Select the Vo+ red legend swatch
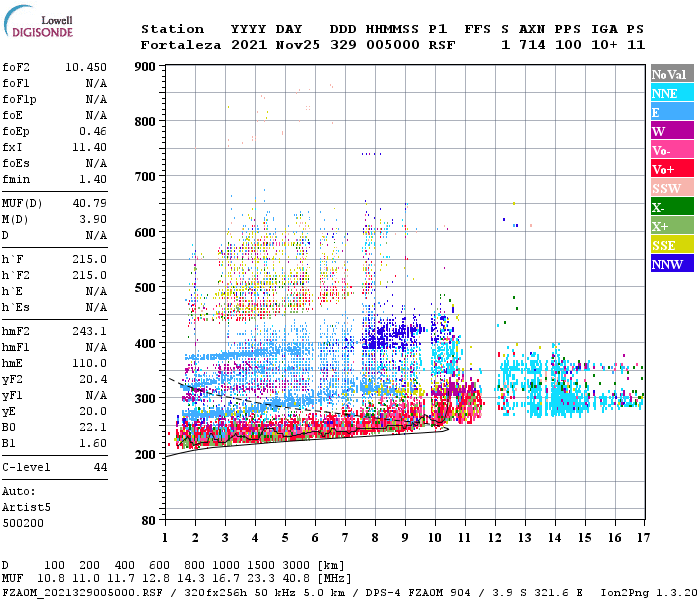 coord(672,169)
